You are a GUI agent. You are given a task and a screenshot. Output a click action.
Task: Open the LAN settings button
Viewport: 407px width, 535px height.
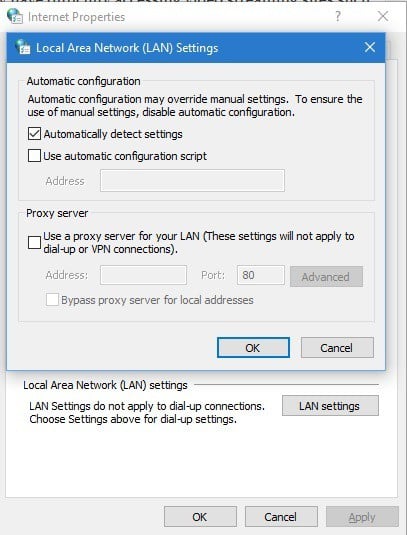[x=330, y=406]
